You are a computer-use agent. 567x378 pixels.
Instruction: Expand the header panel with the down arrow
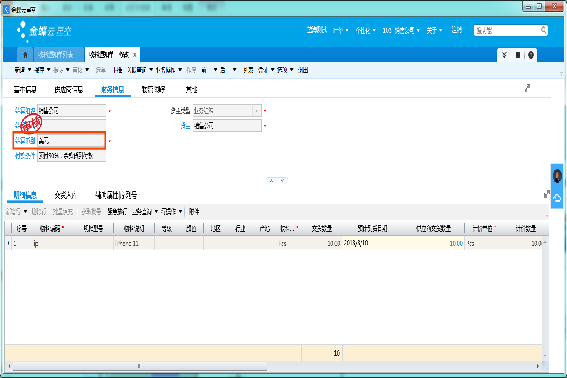(x=283, y=180)
